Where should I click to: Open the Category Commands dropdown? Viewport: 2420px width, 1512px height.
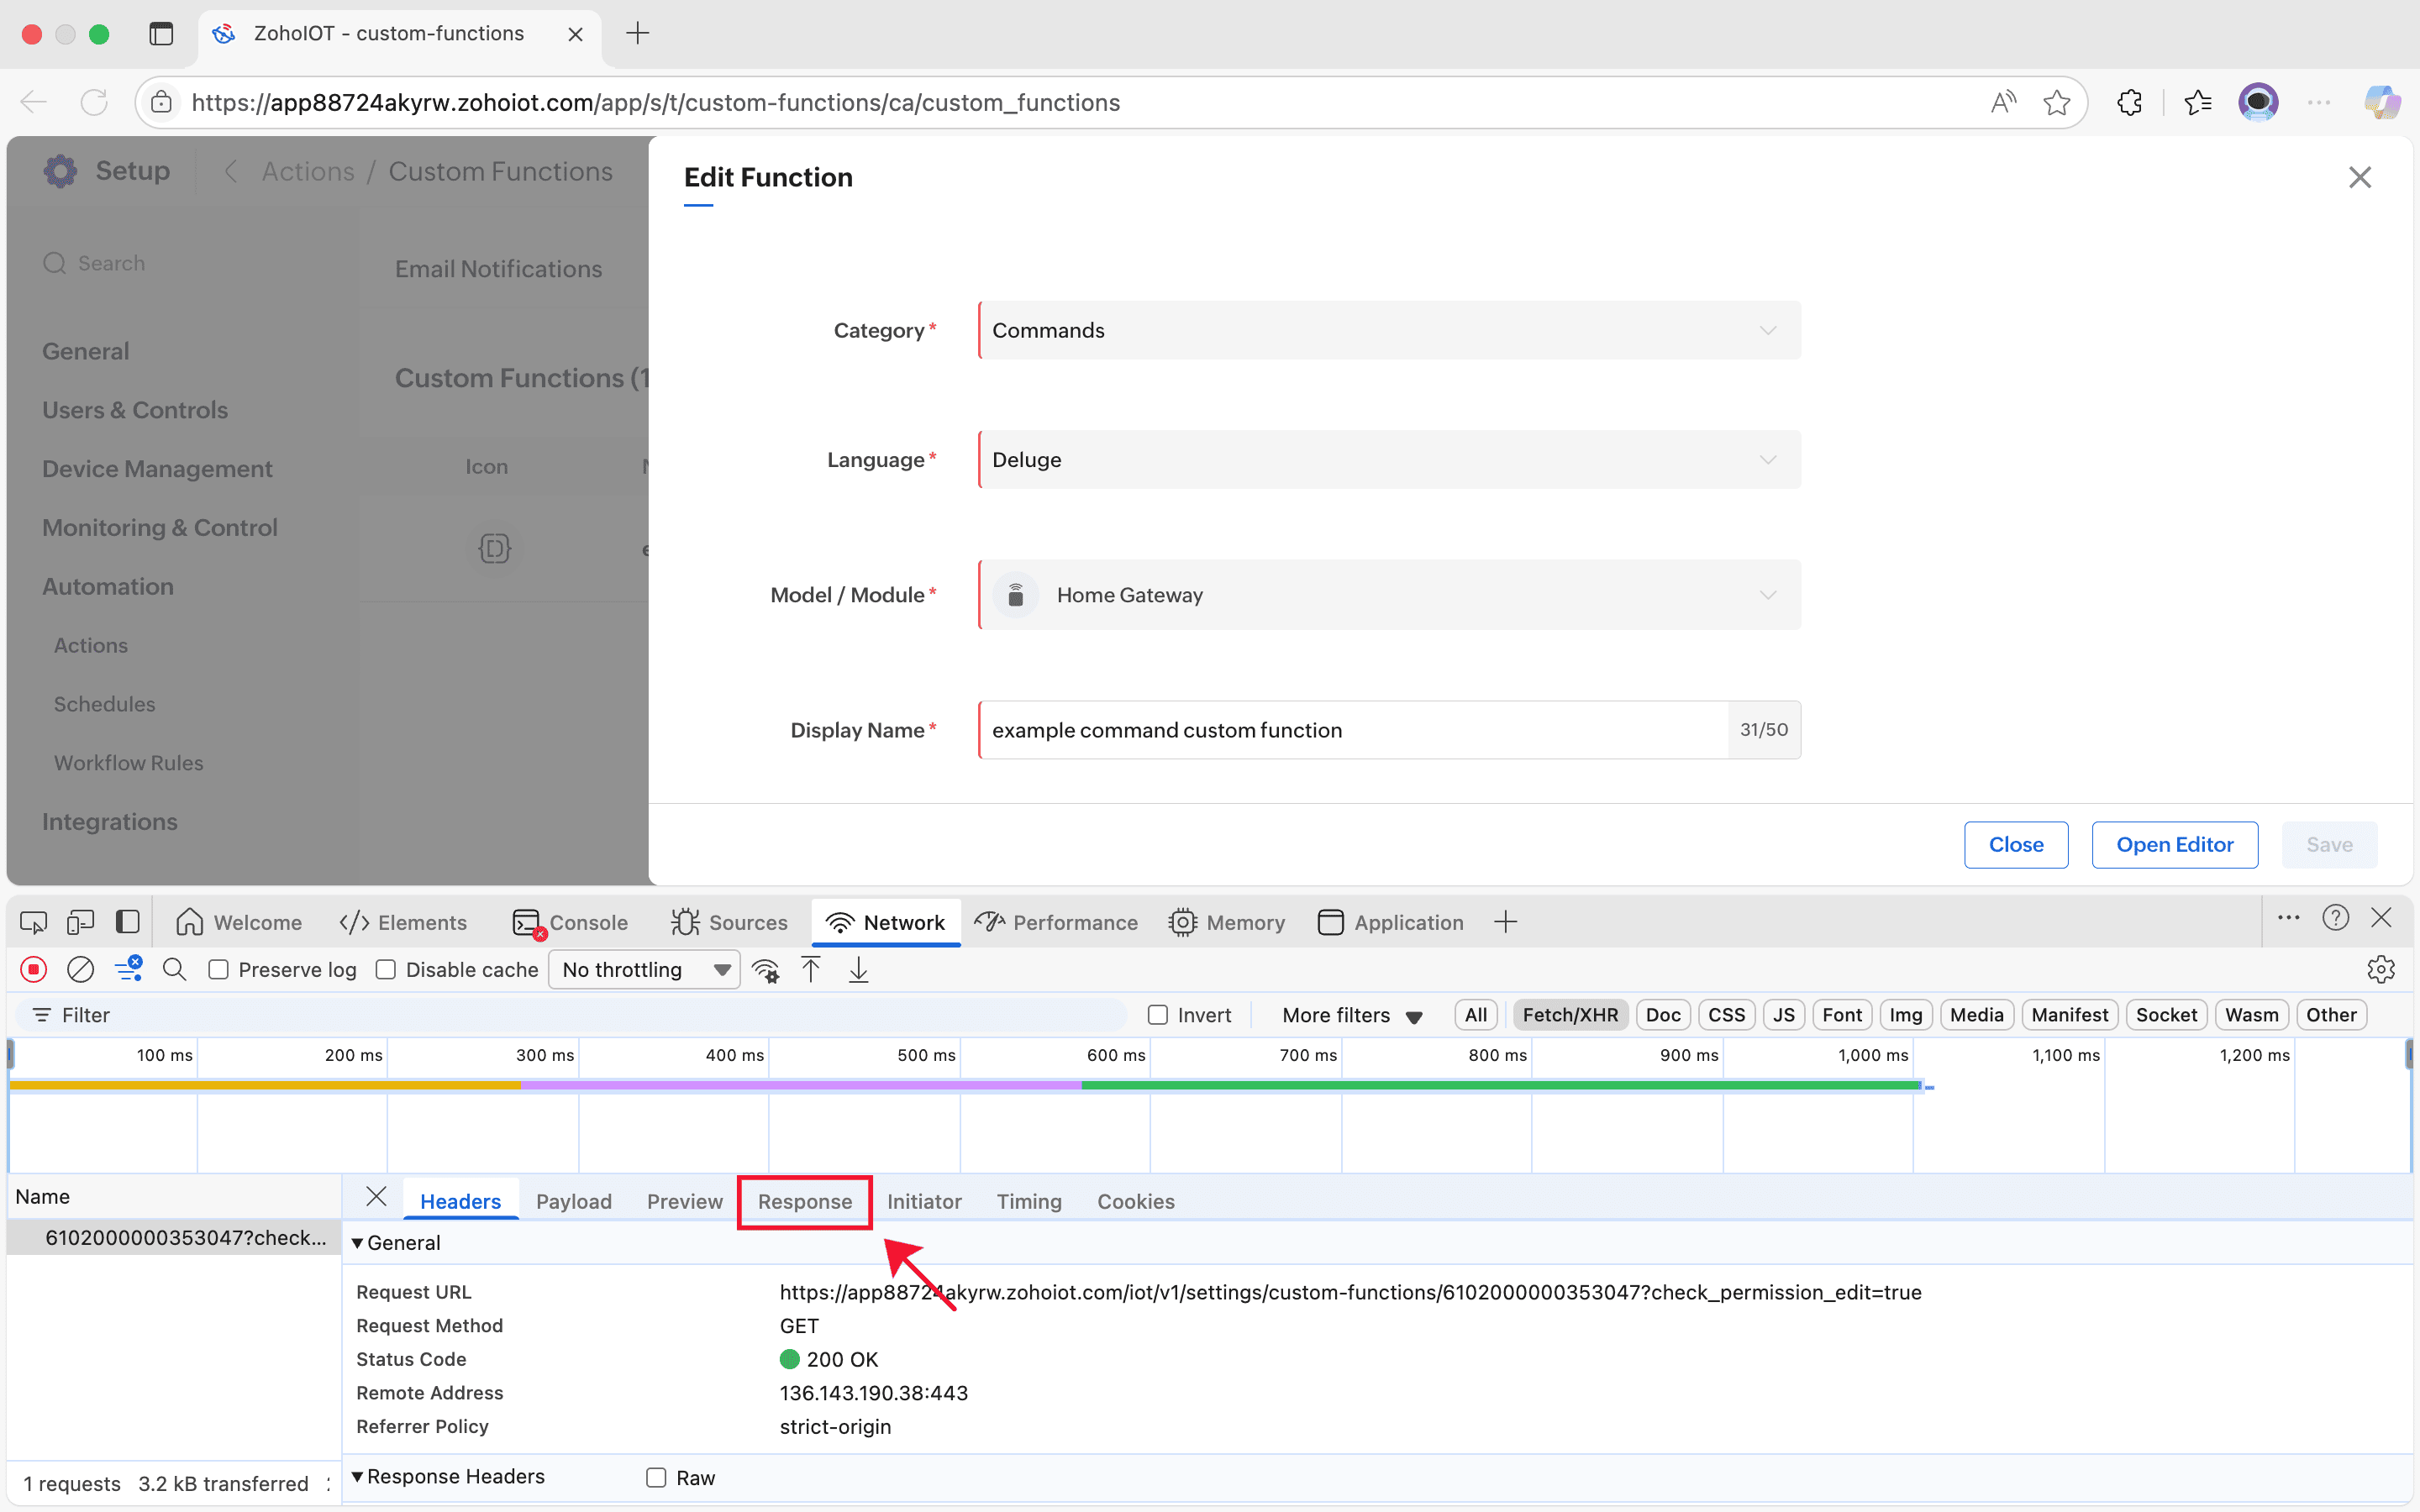pyautogui.click(x=1389, y=330)
